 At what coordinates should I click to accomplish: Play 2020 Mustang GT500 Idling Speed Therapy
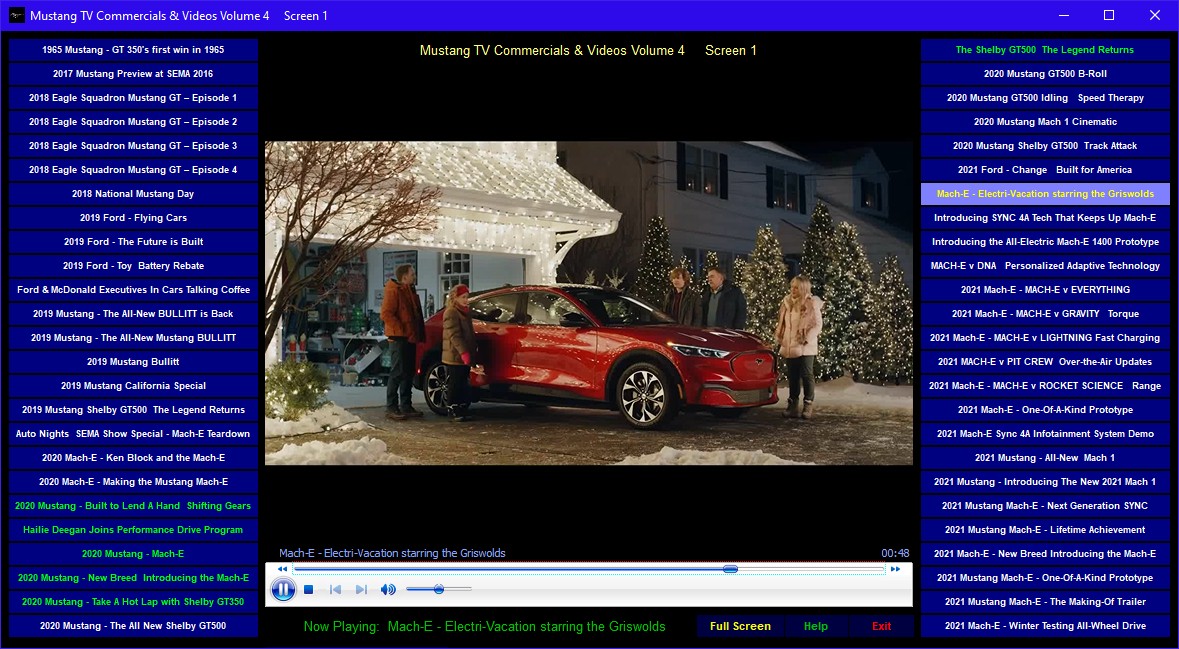[1045, 98]
